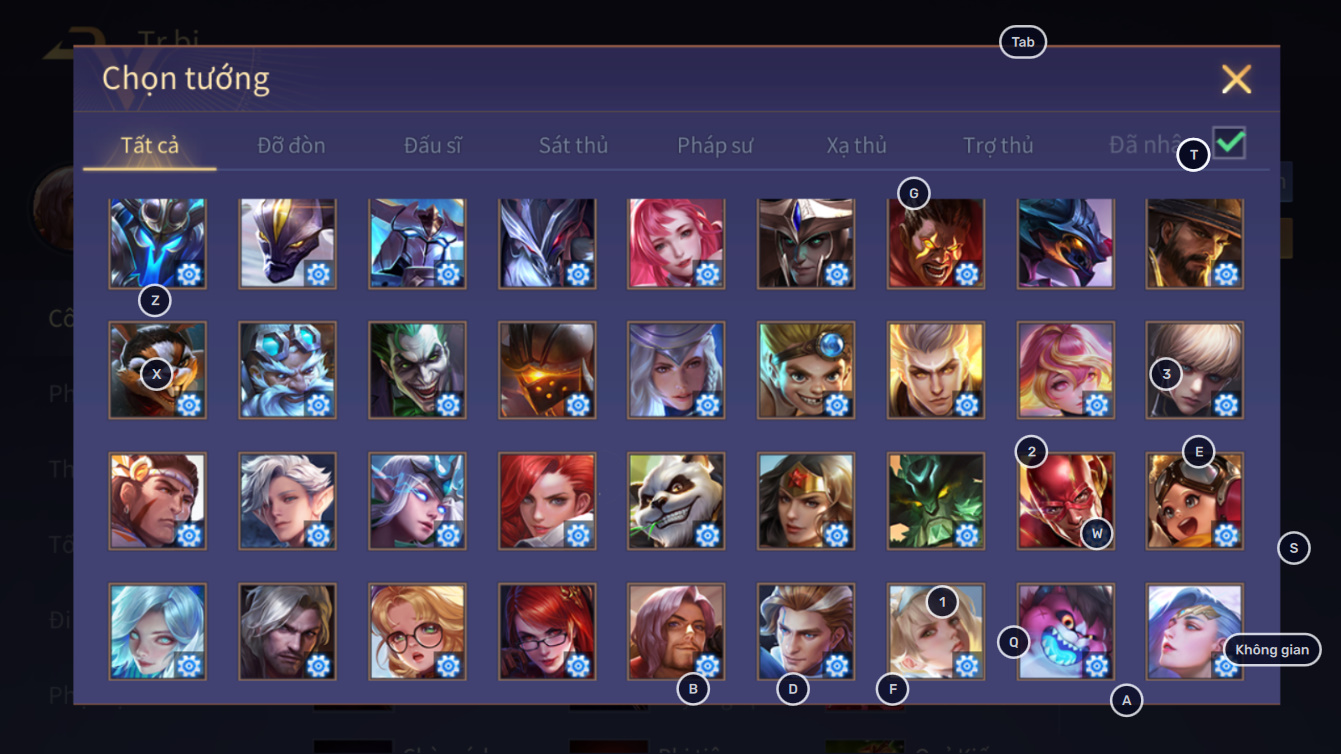
Task: Toggle the green checkmark checkbox
Action: pos(1229,142)
